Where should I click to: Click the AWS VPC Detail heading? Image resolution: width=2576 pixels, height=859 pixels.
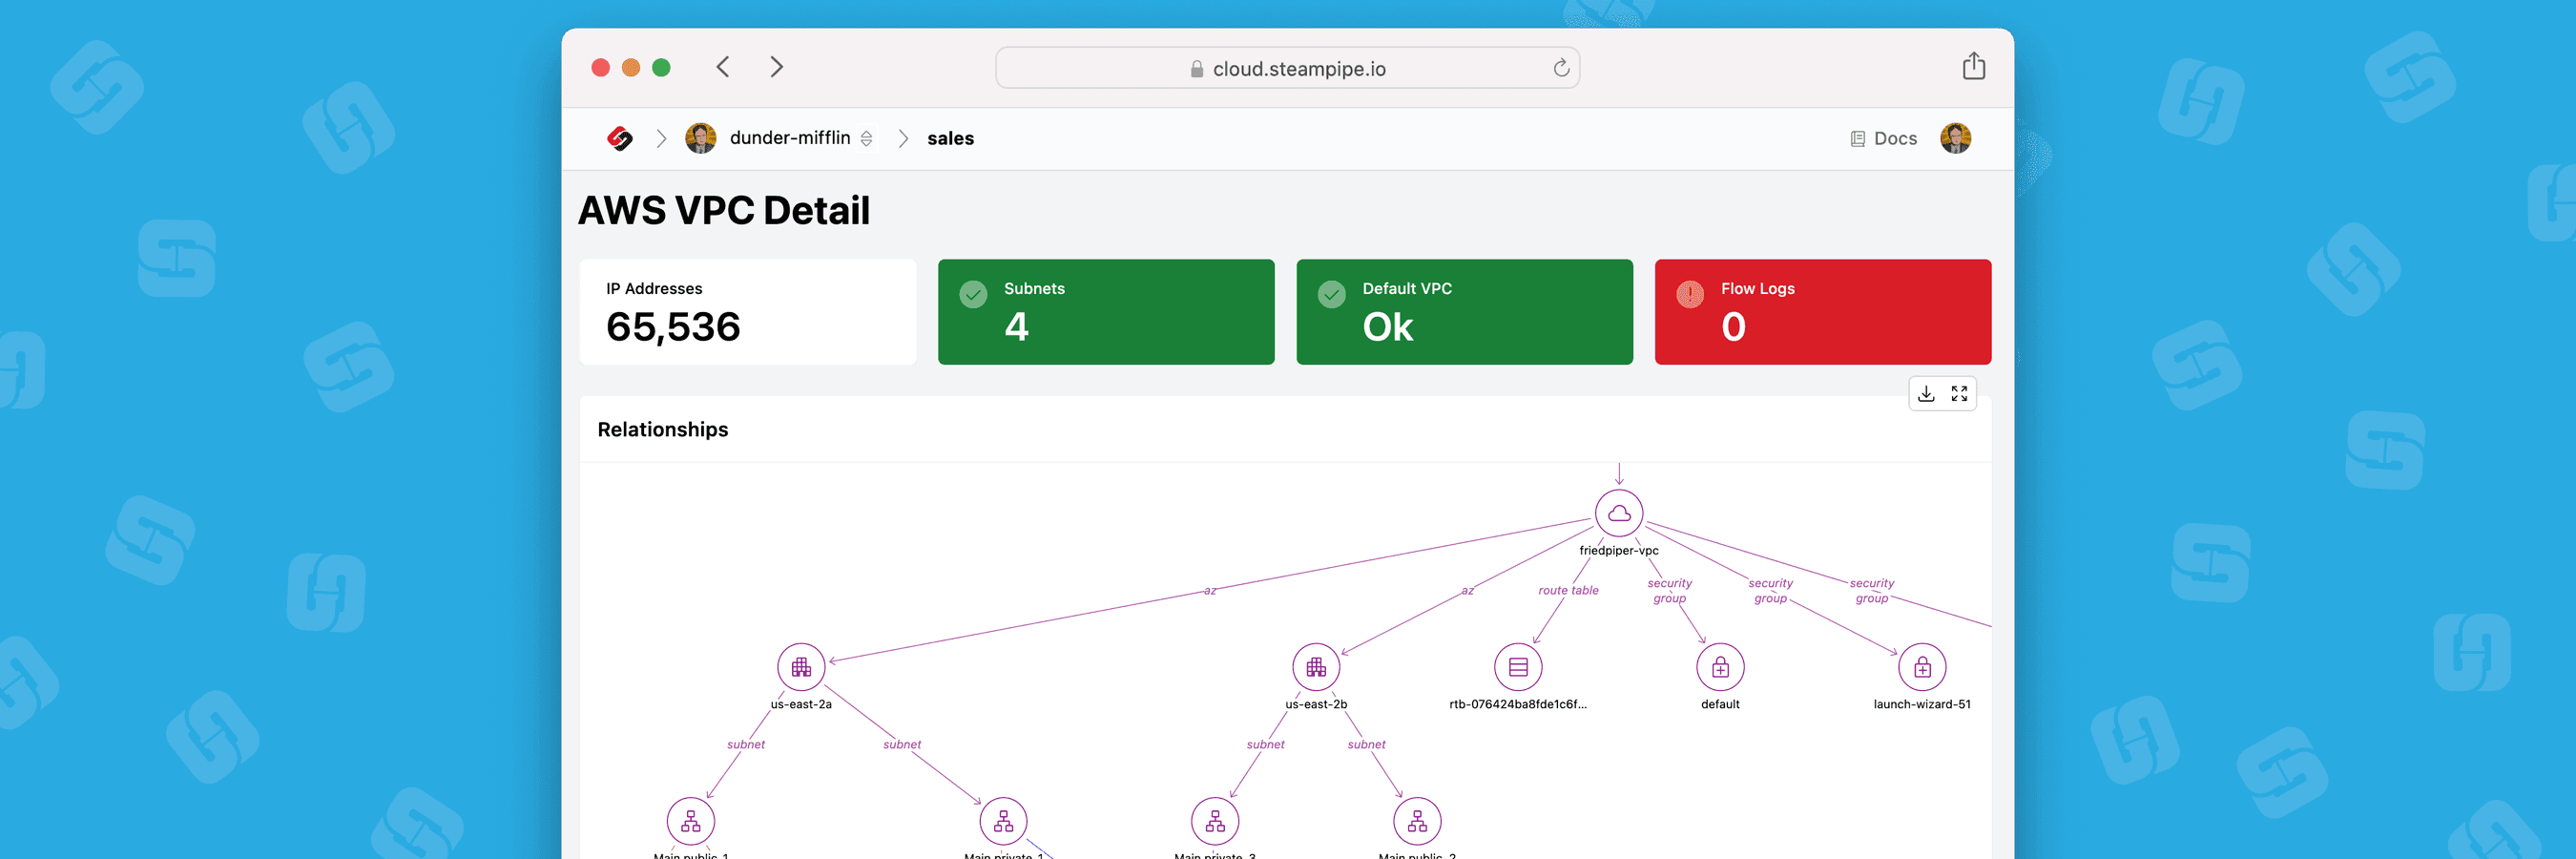click(x=724, y=211)
